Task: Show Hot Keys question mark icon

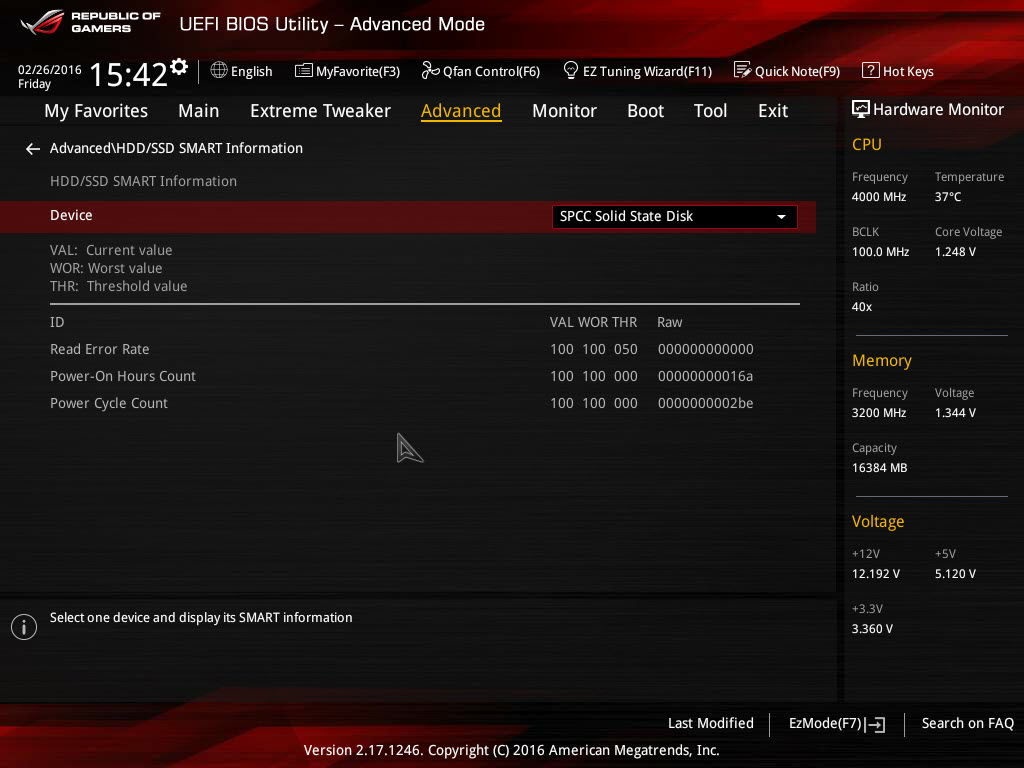Action: click(870, 70)
